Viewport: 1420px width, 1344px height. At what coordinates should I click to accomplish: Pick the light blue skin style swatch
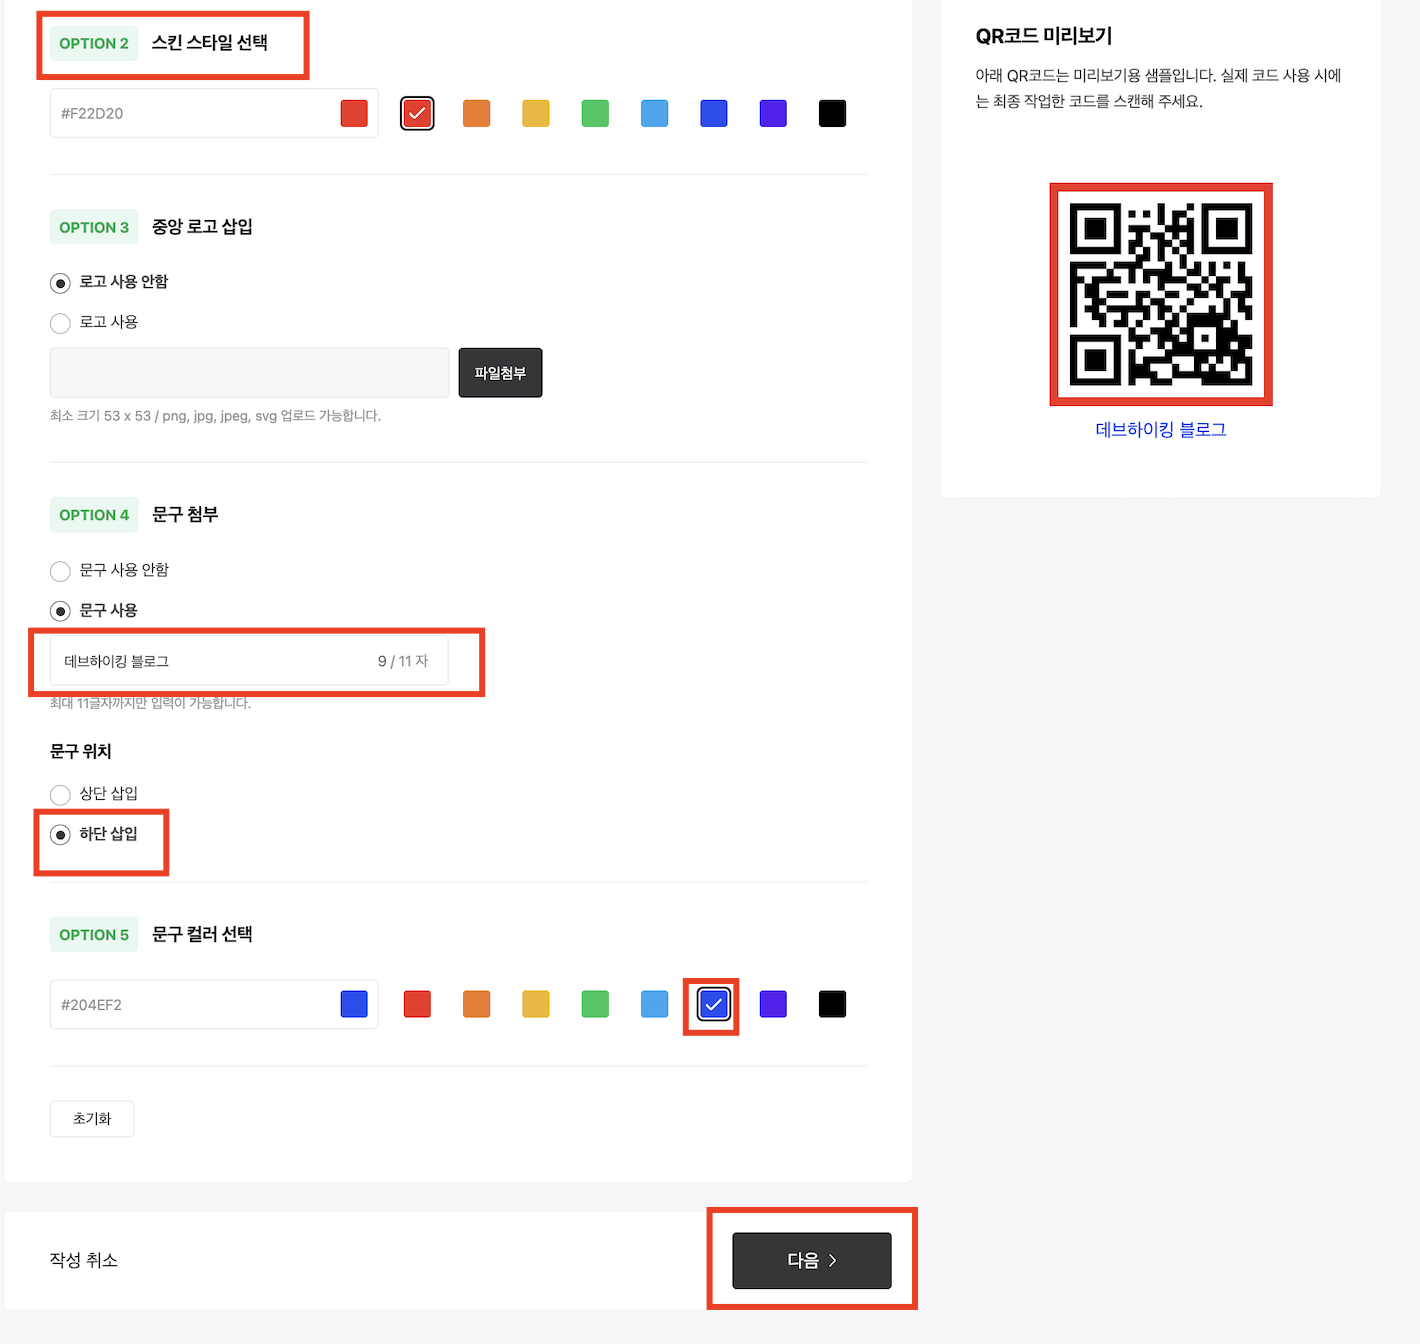654,113
